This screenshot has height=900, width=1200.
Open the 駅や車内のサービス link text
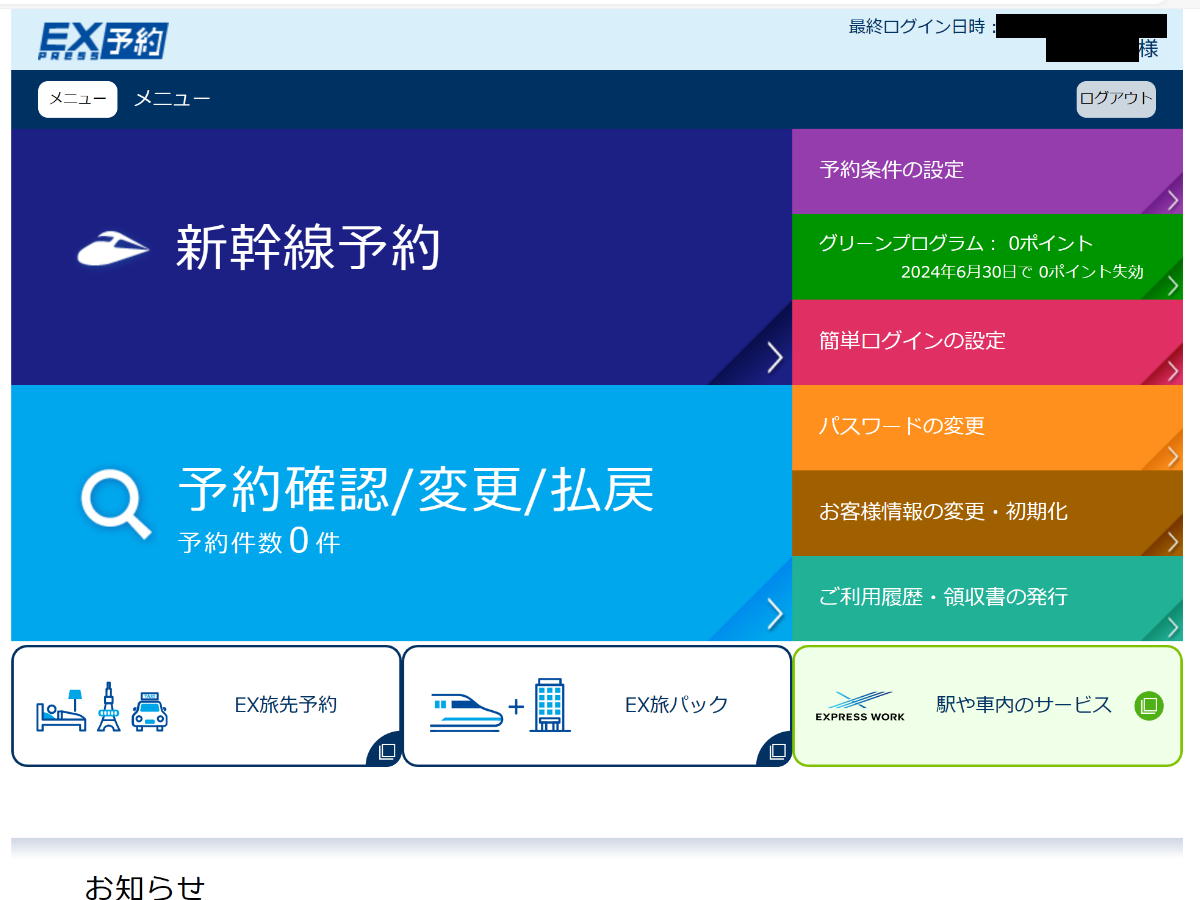pyautogui.click(x=1024, y=705)
